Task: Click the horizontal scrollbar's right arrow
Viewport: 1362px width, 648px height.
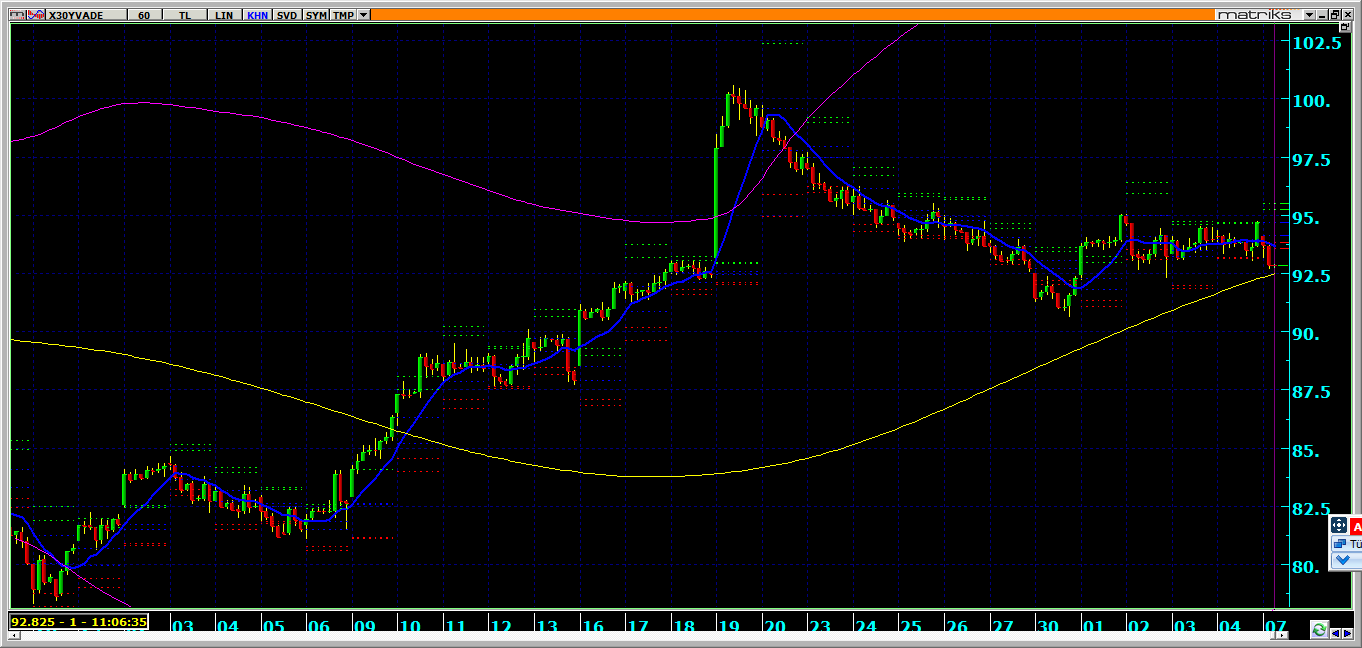Action: coord(1349,631)
